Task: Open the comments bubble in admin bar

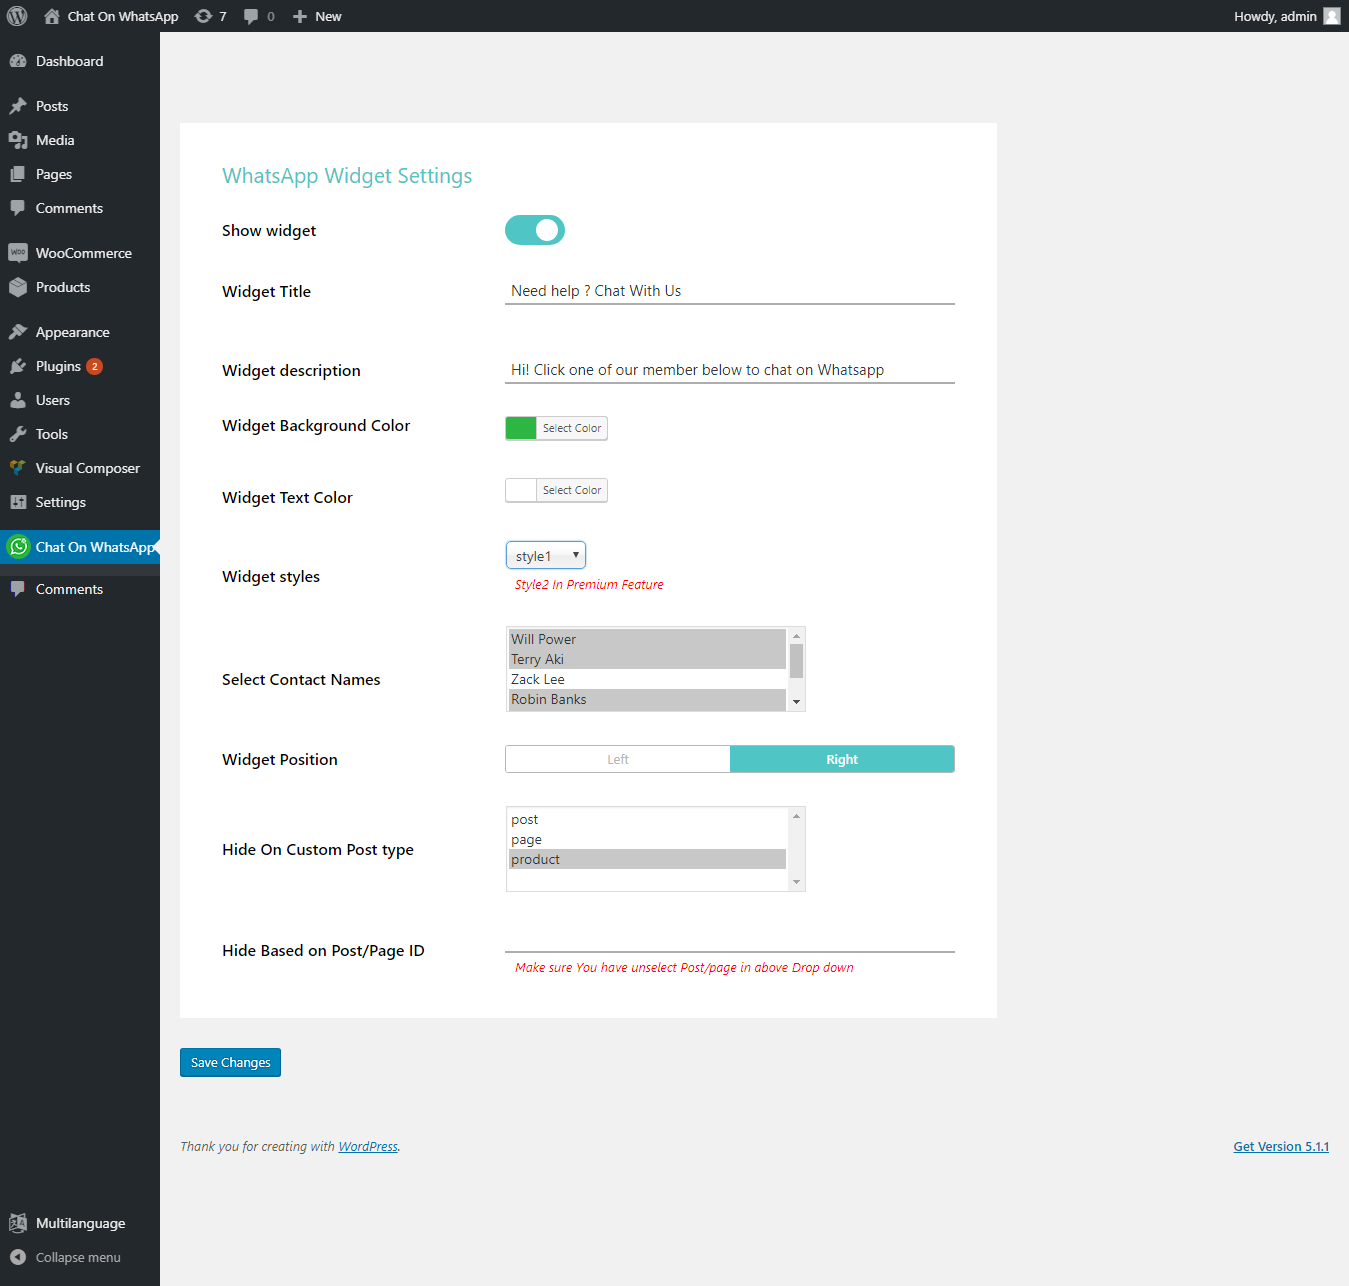Action: pos(251,16)
